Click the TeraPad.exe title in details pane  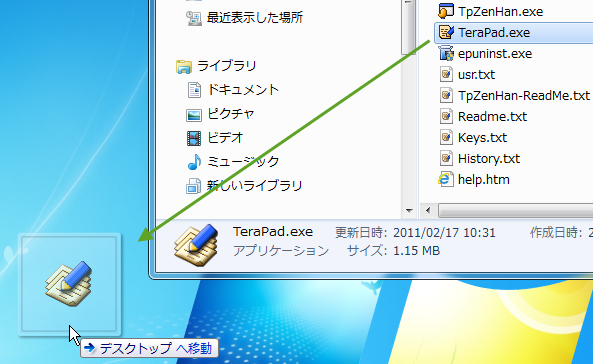tap(273, 232)
